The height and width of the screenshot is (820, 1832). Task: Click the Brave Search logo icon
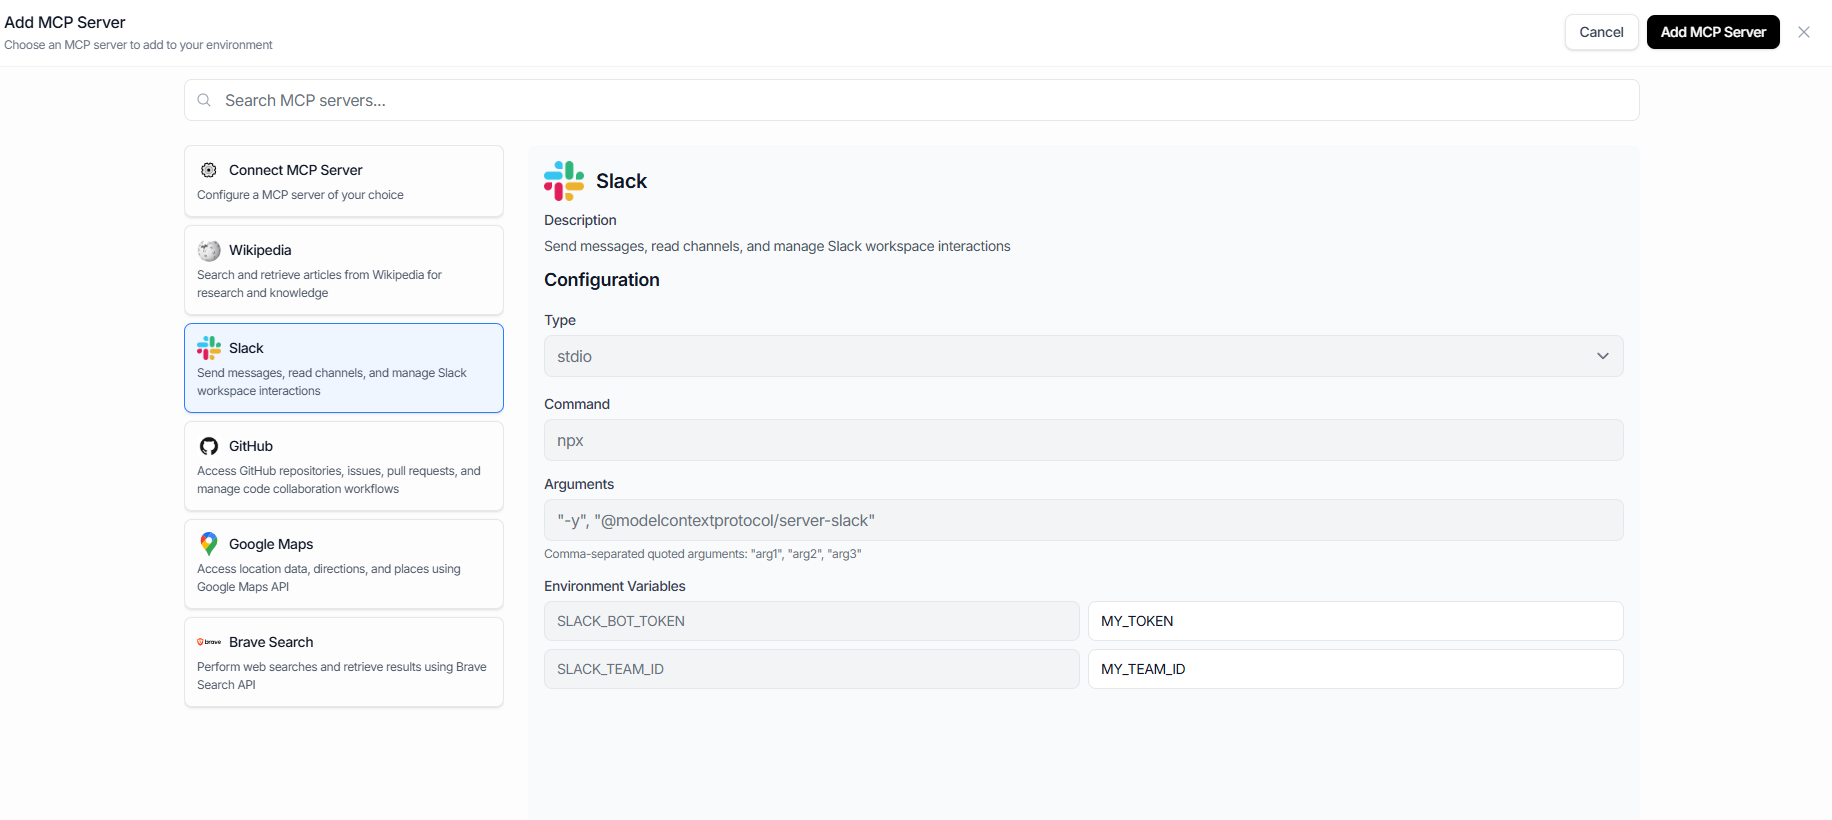pos(209,642)
